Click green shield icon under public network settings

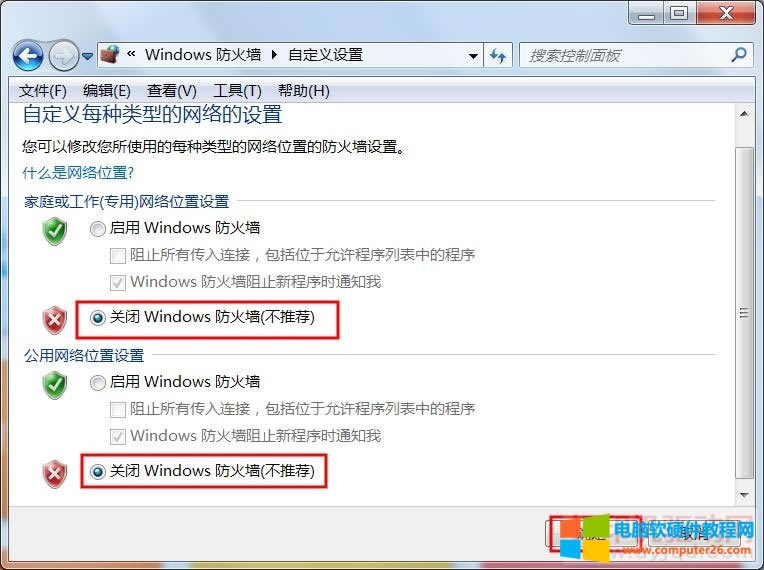point(55,385)
